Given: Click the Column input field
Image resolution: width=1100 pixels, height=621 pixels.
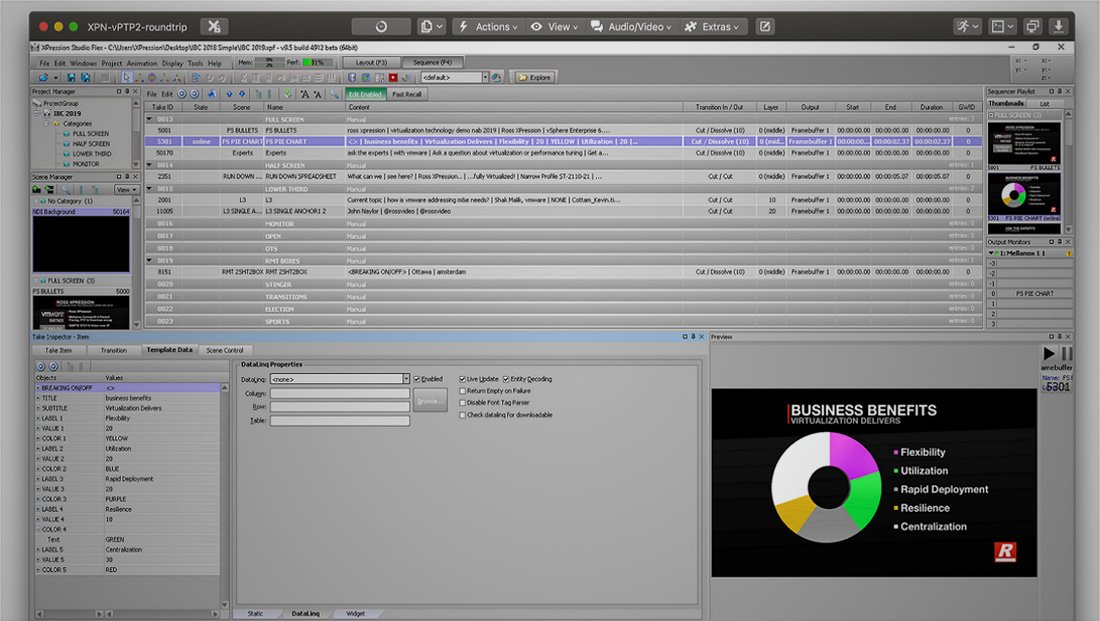Looking at the screenshot, I should pos(340,394).
